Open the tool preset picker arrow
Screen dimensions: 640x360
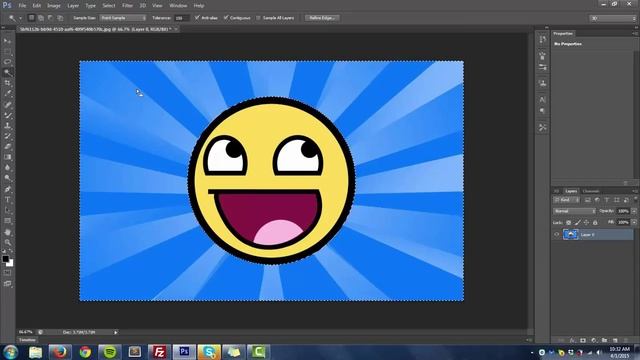coord(20,18)
